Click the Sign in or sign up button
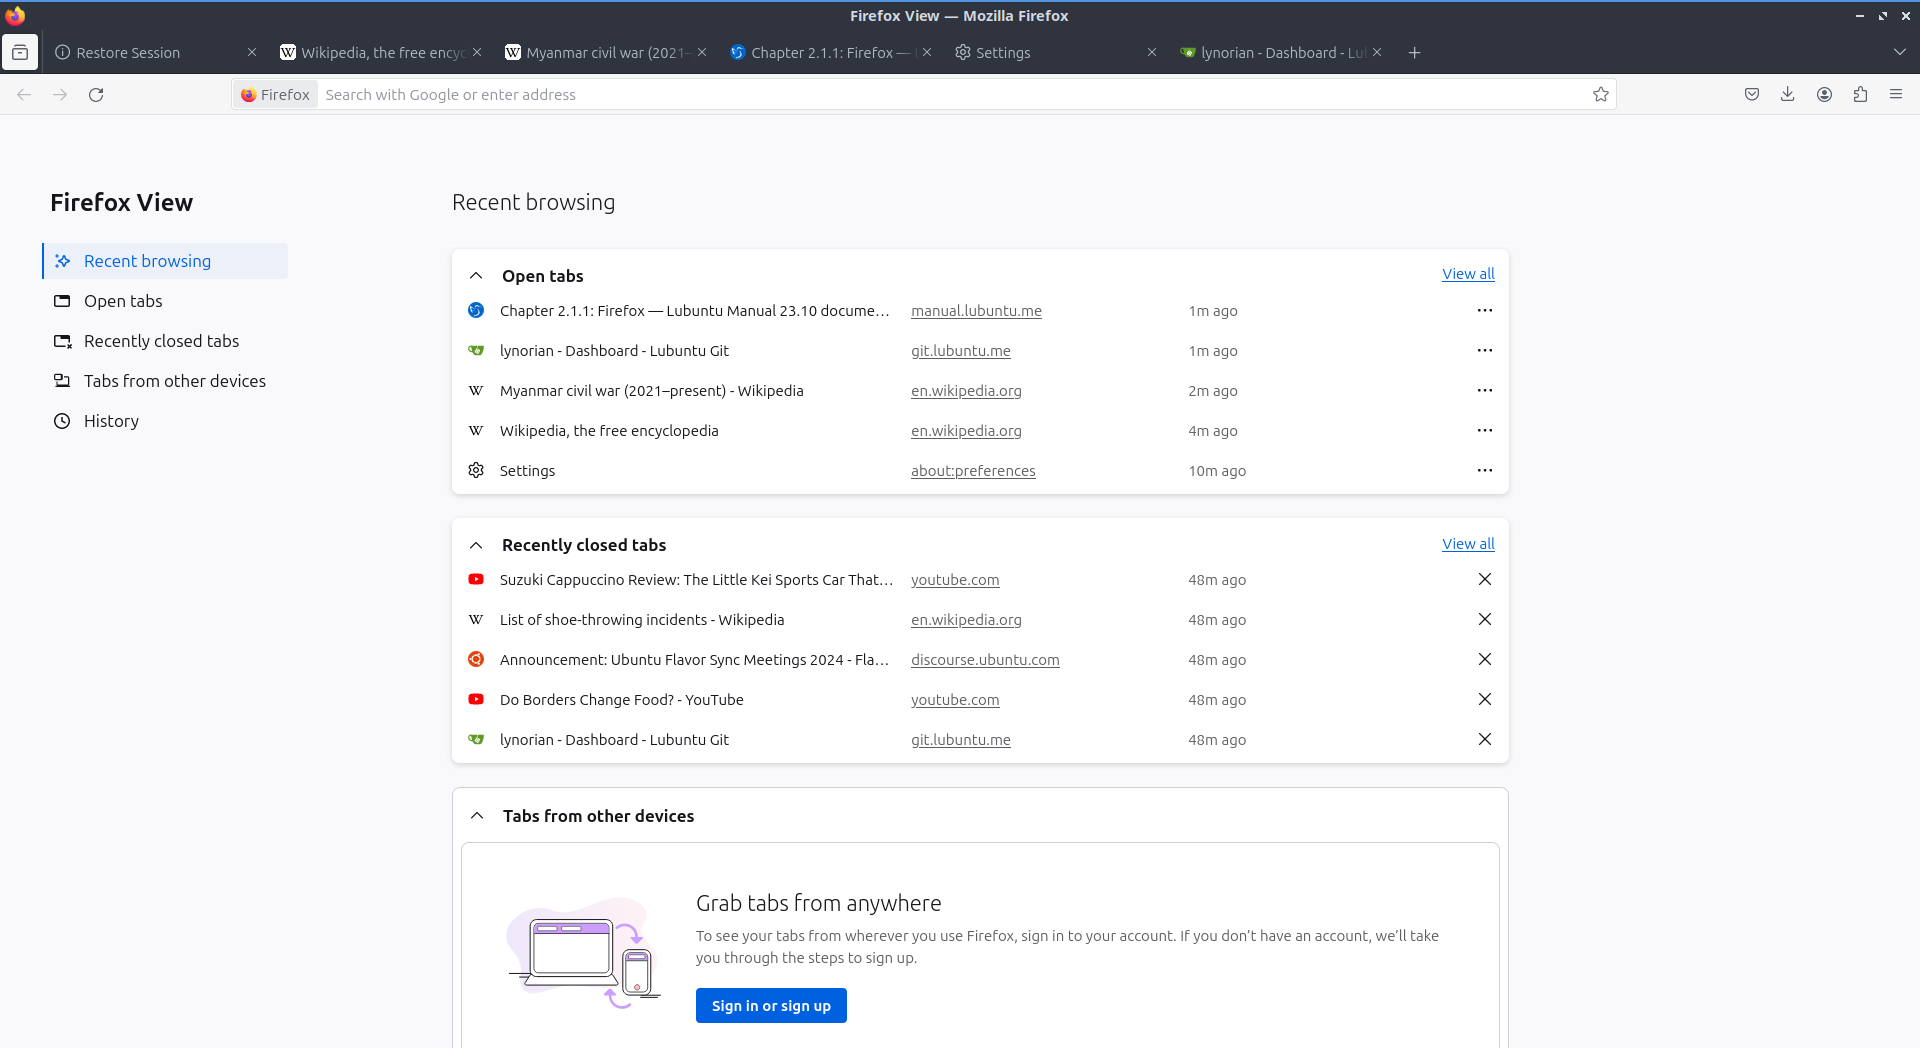 click(771, 1006)
